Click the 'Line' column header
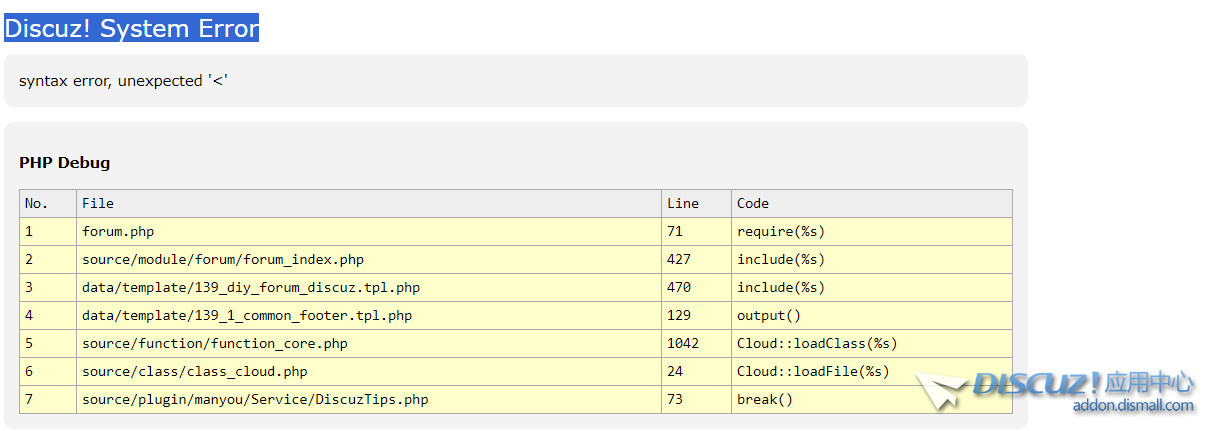 click(696, 203)
